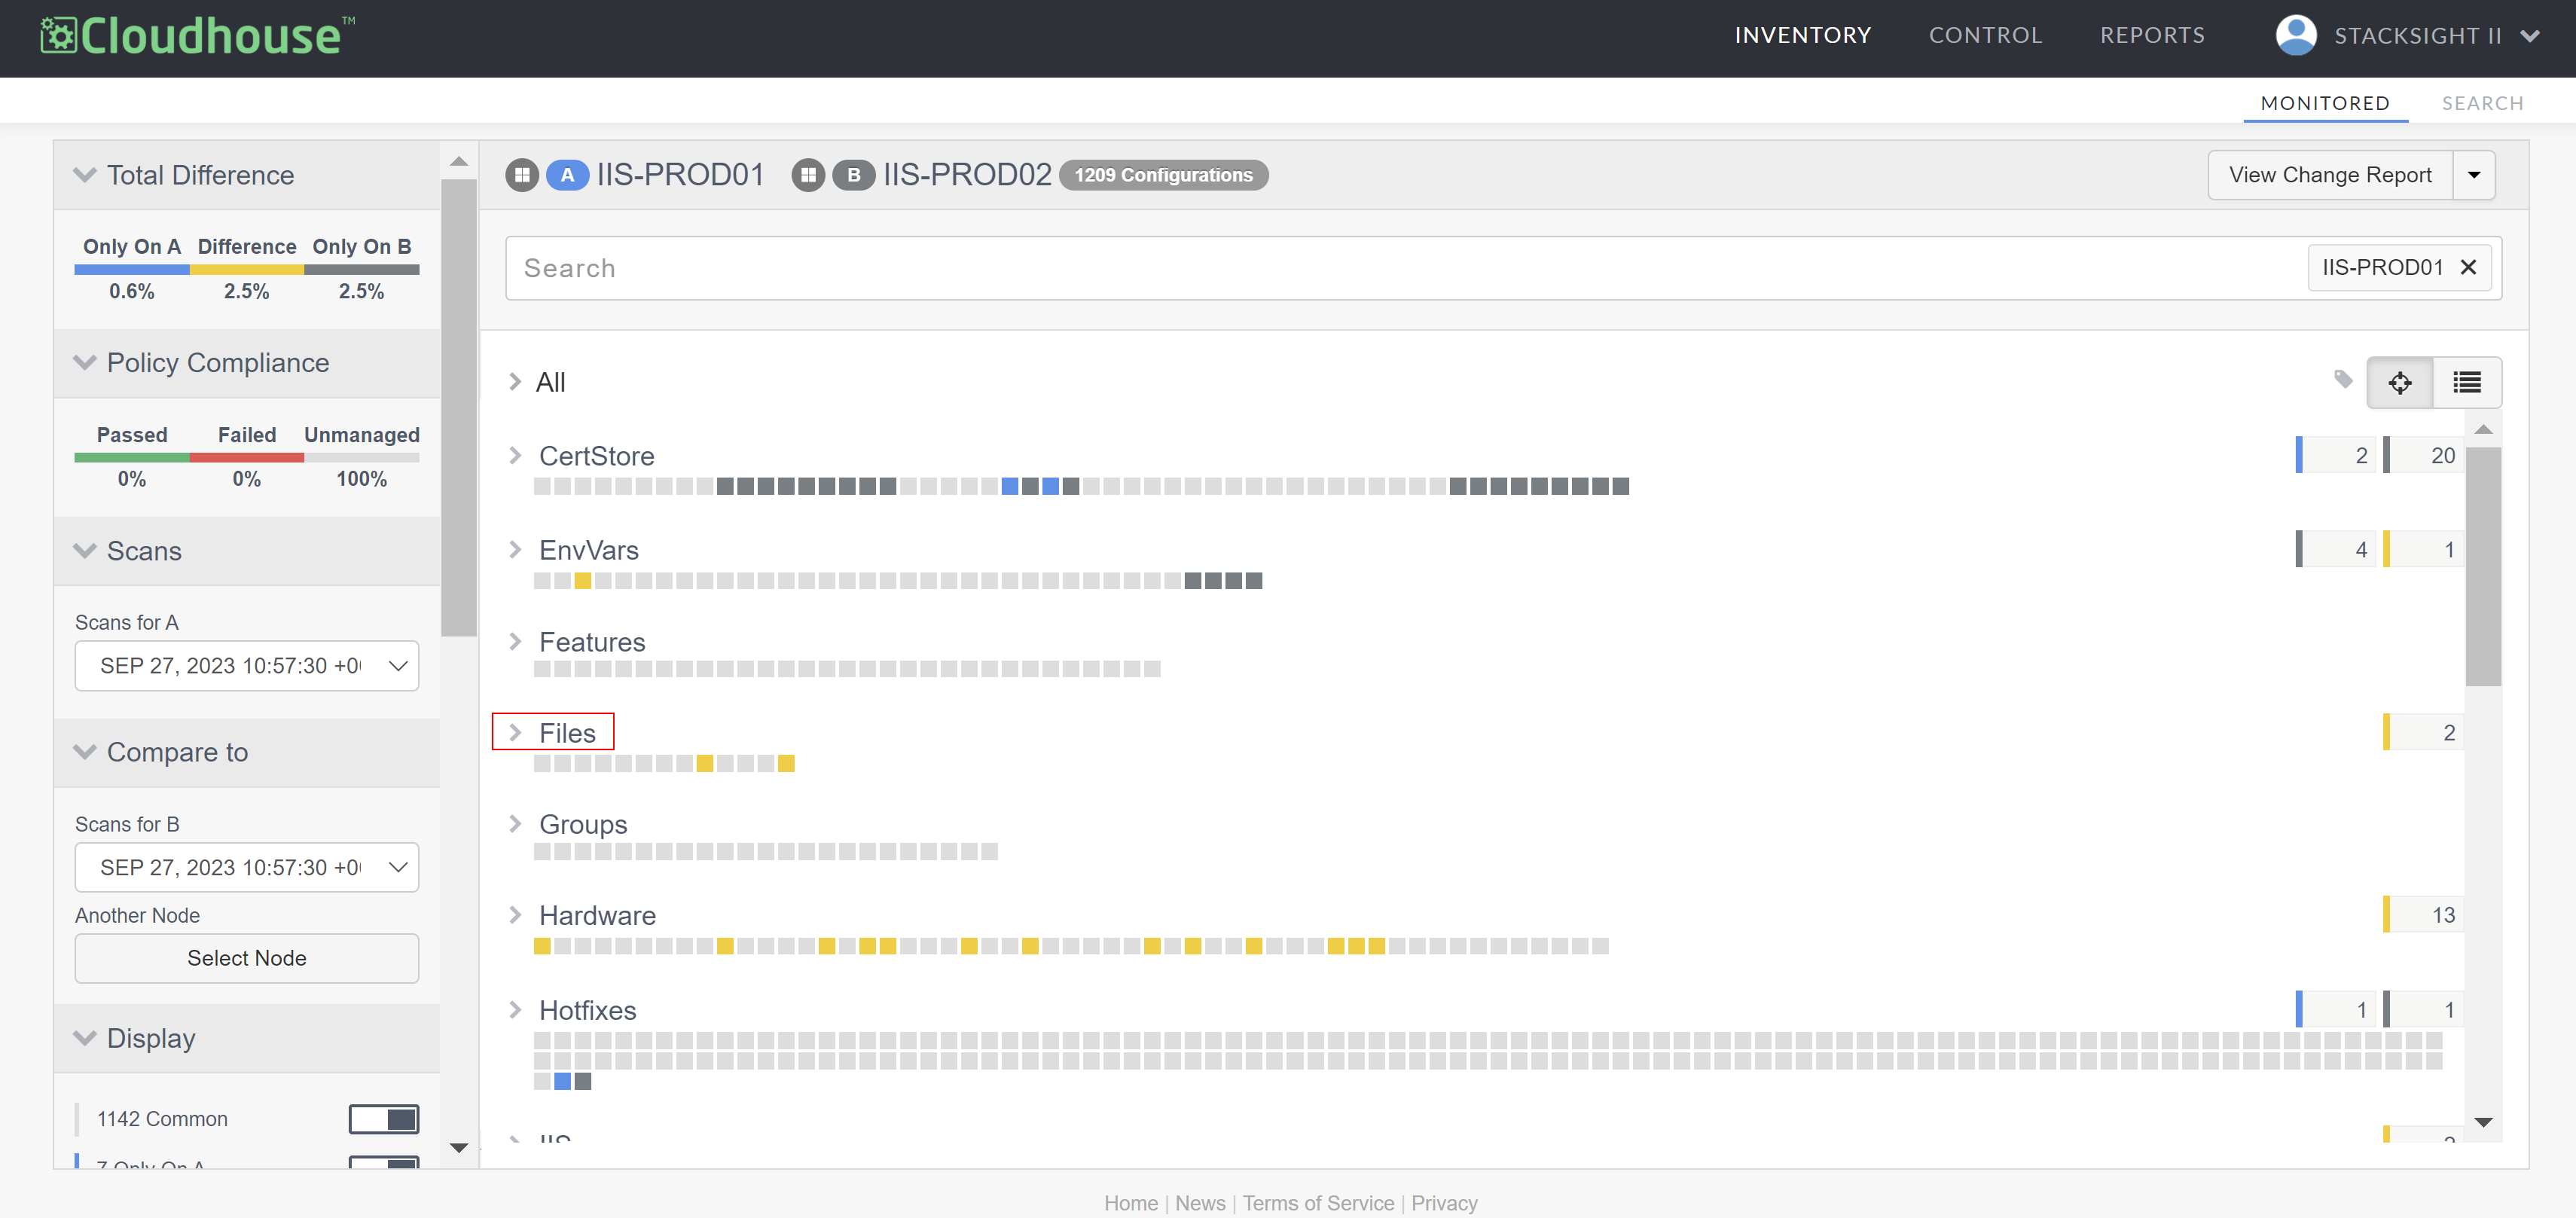2576x1218 pixels.
Task: Click the Failed red compliance bar
Action: (247, 458)
